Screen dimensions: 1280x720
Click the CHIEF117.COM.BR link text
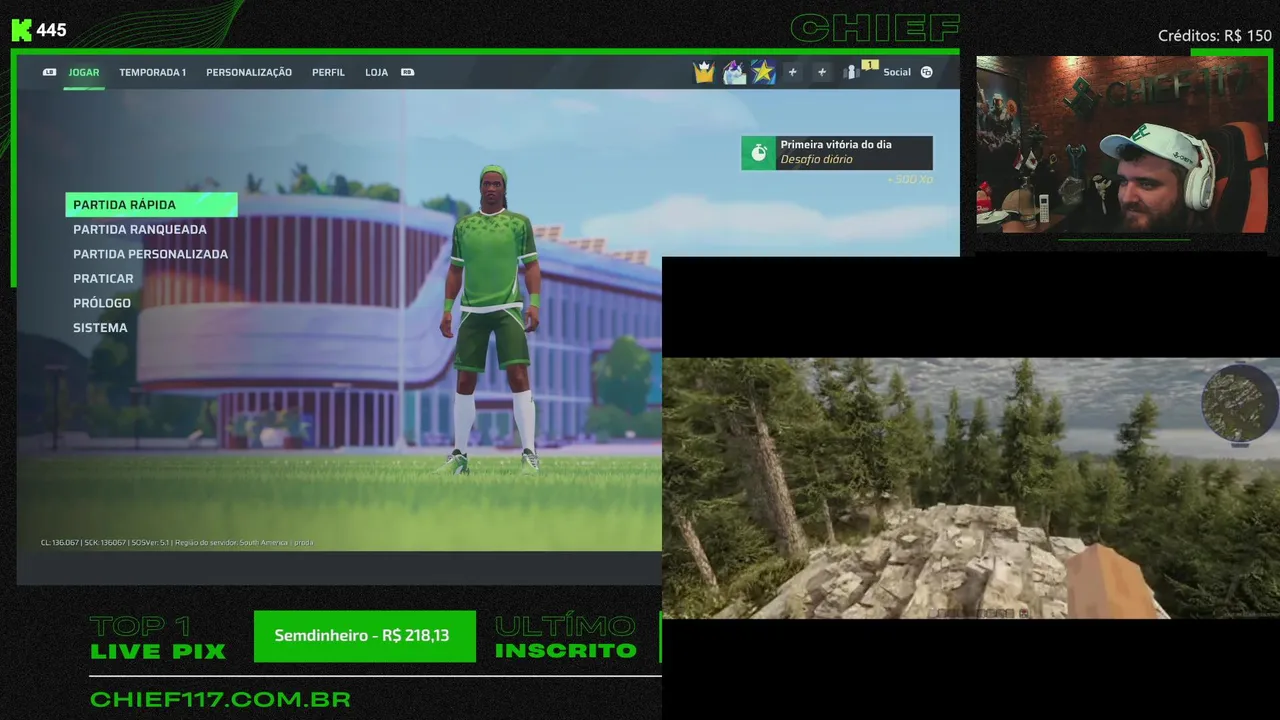coord(220,699)
